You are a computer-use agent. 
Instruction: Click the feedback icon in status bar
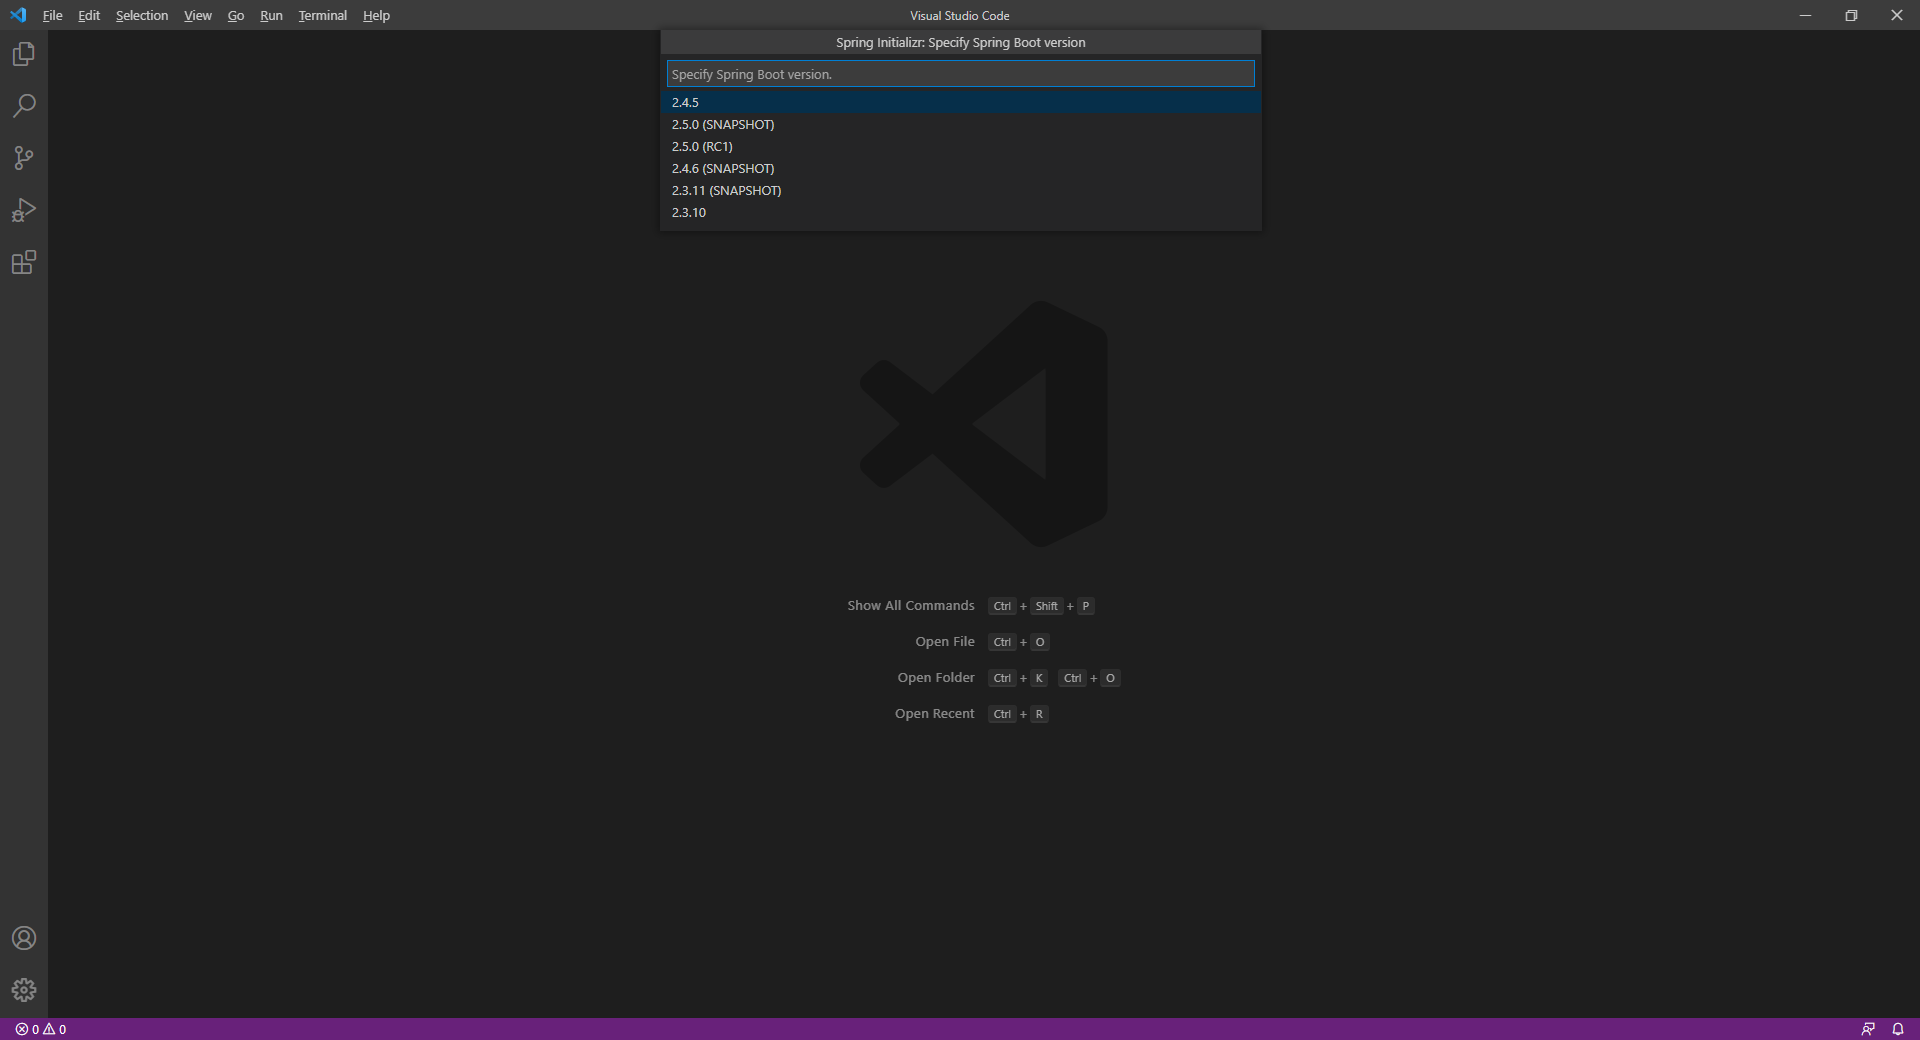click(x=1868, y=1029)
